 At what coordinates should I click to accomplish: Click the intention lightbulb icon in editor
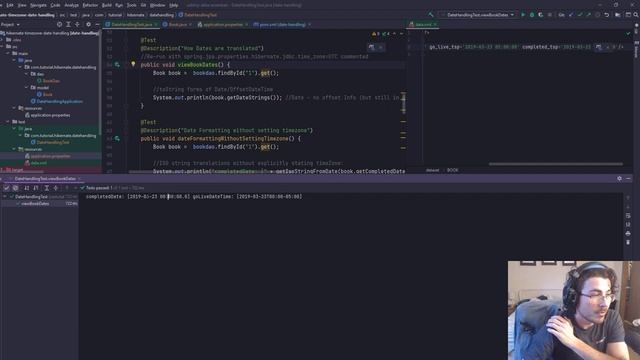(133, 64)
